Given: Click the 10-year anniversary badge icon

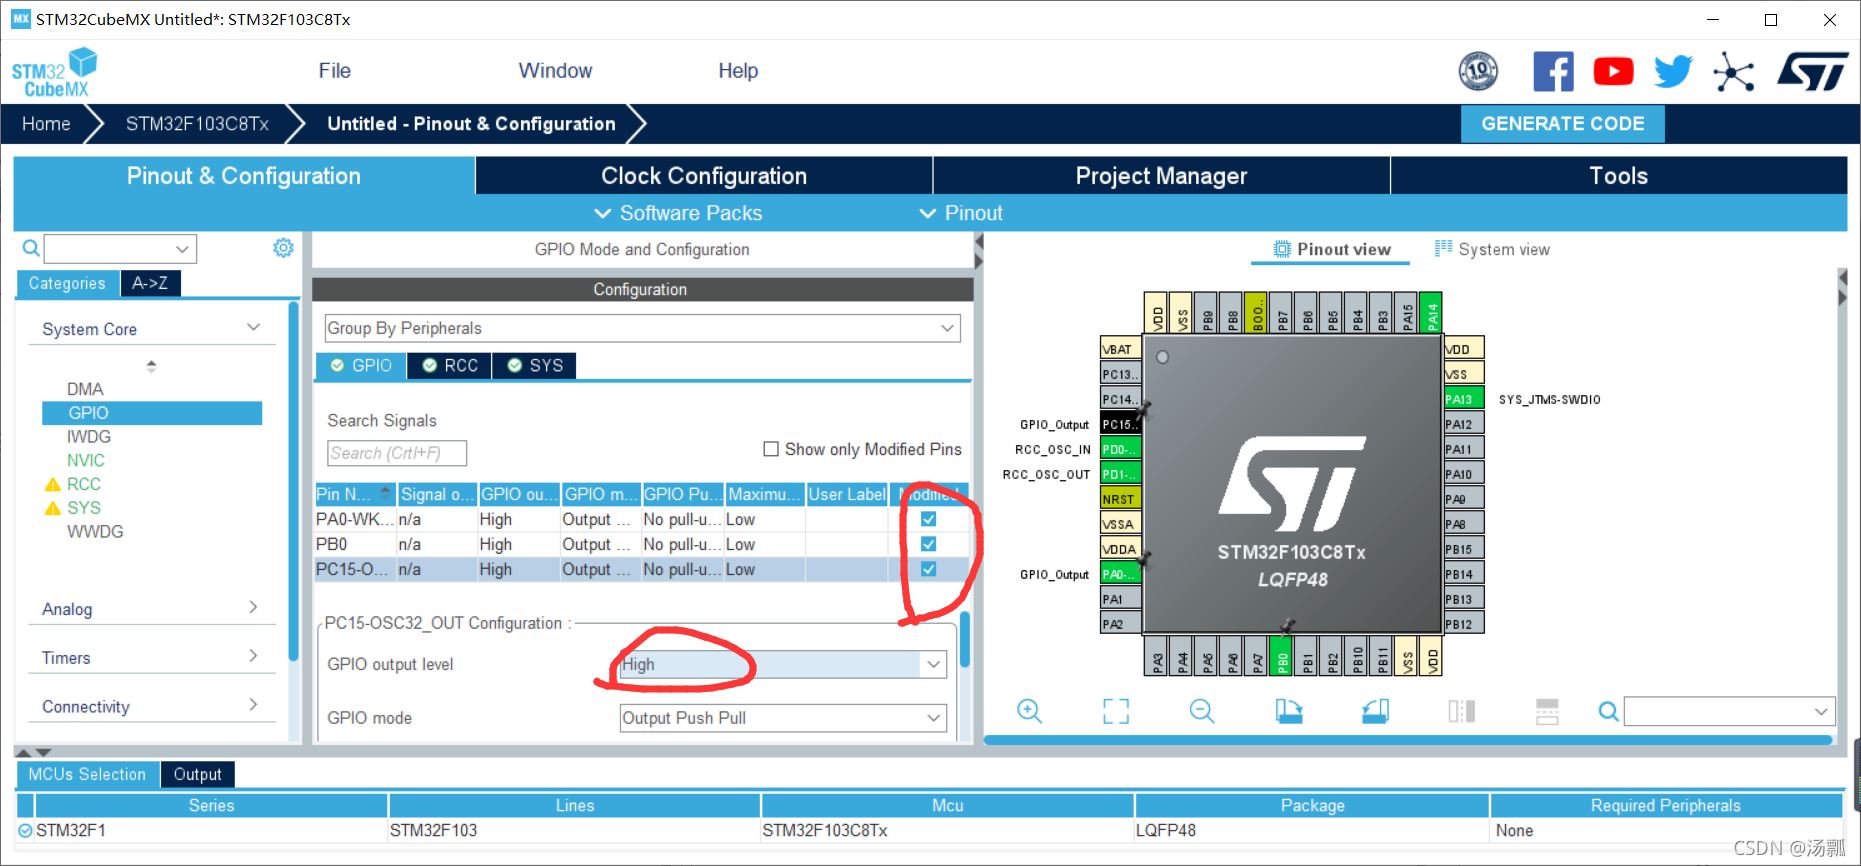Looking at the screenshot, I should coord(1479,71).
